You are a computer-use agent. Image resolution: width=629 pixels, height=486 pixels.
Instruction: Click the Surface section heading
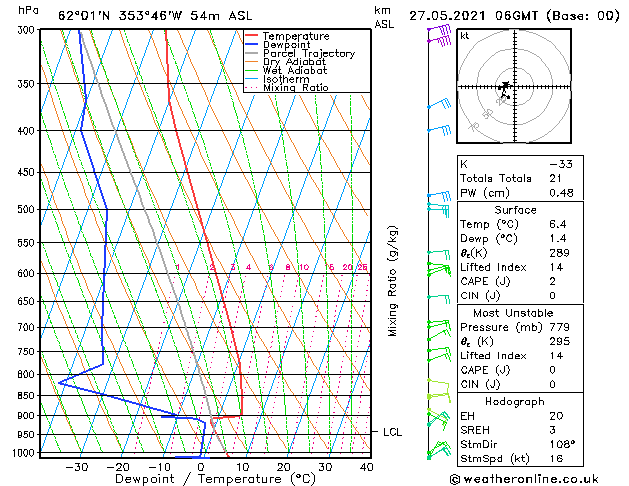pyautogui.click(x=515, y=210)
